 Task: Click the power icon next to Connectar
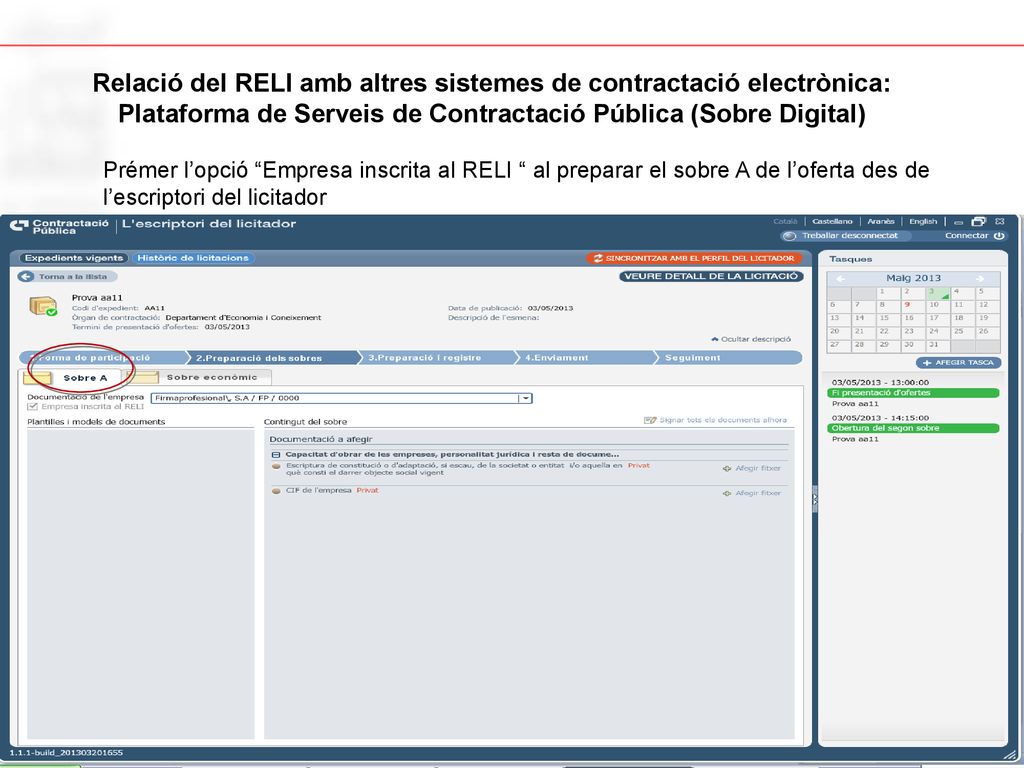[x=999, y=236]
